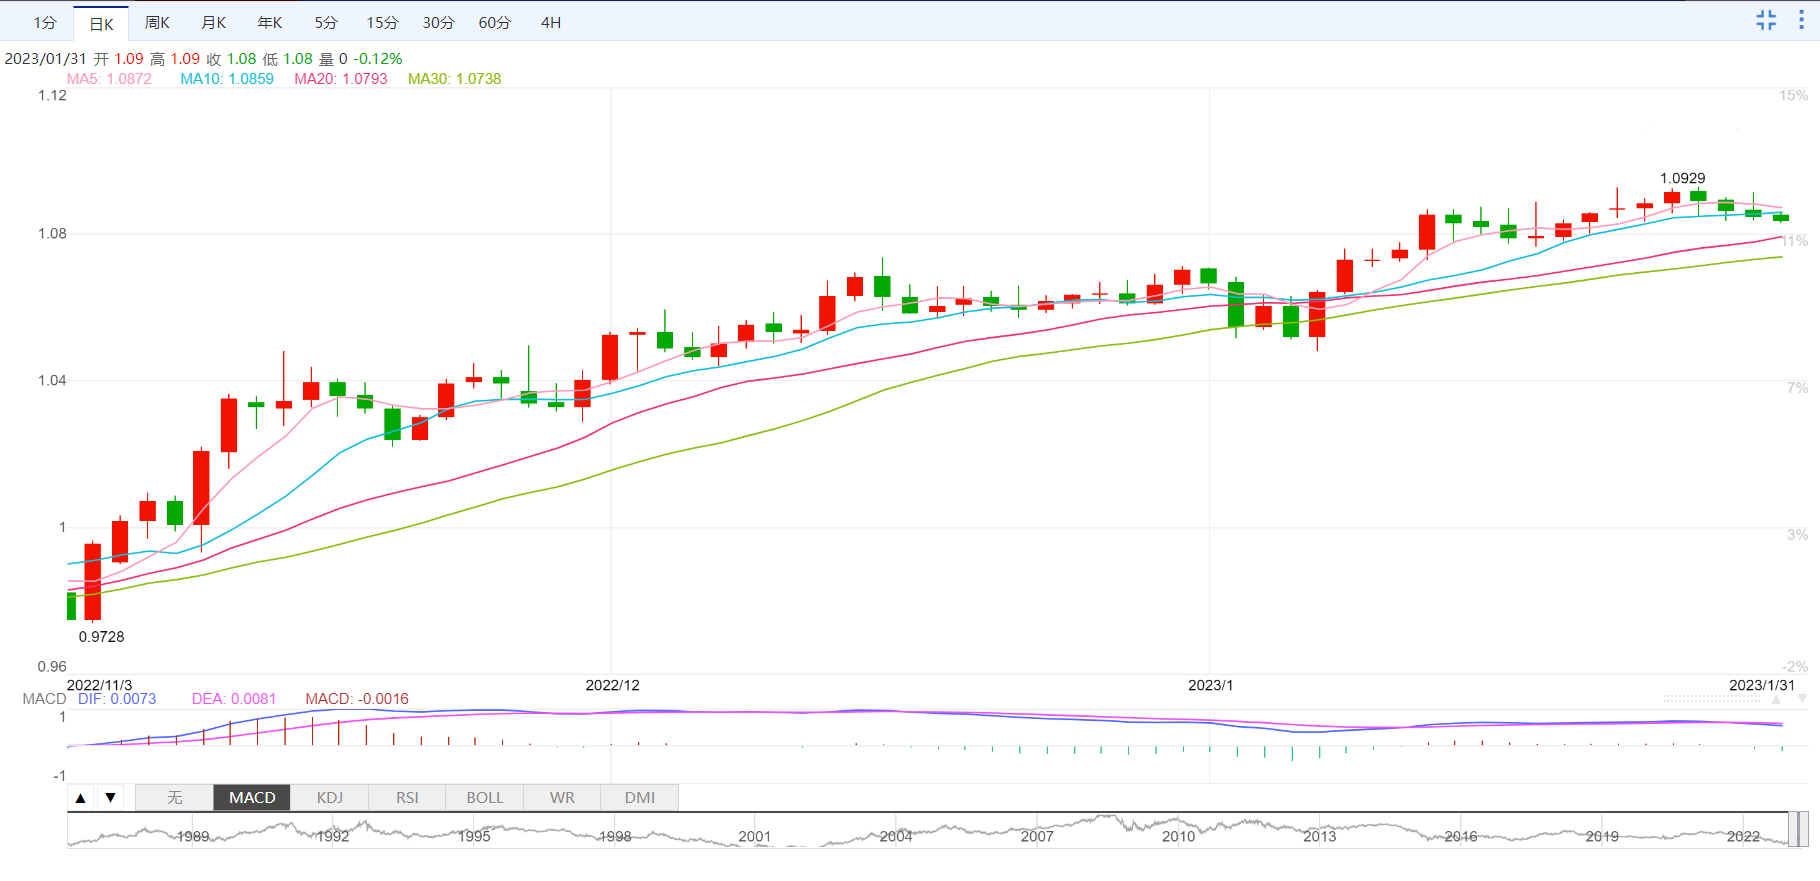Open the three-dot more options menu

1802,20
